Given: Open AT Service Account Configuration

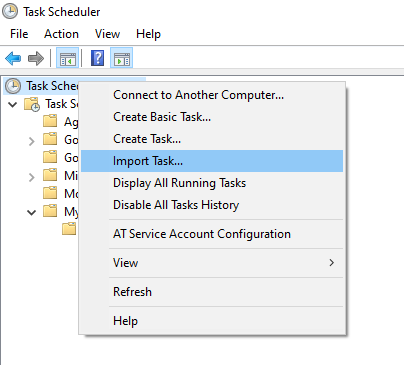Looking at the screenshot, I should (212, 234).
